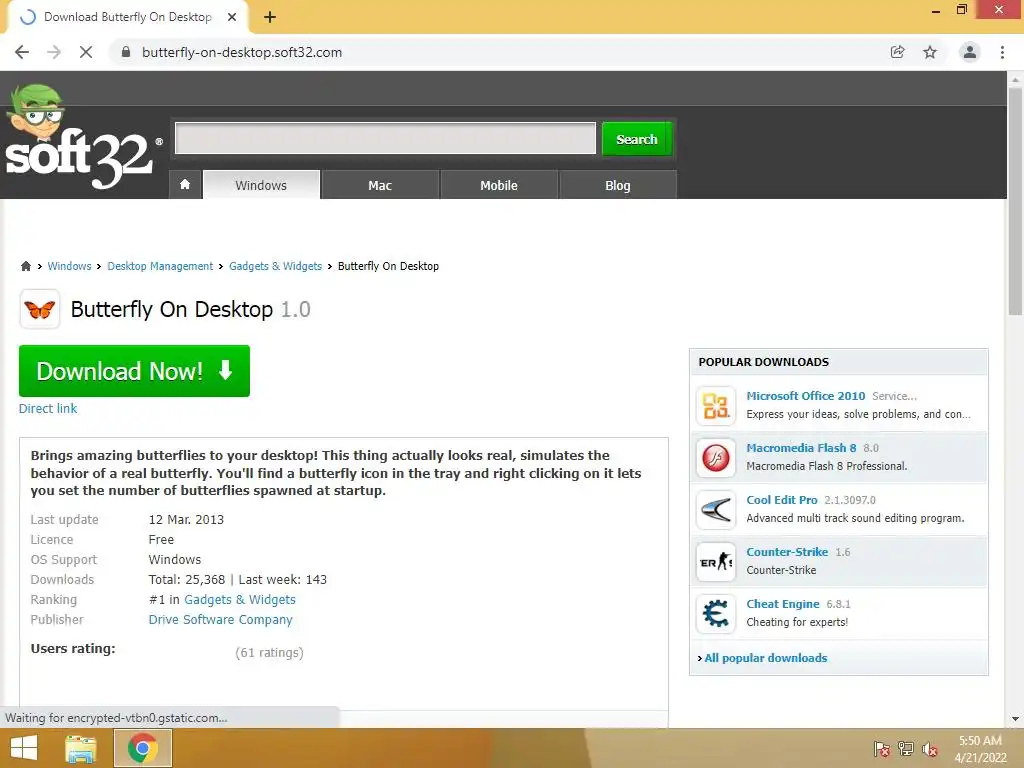Select the Mac navigation tab

(x=380, y=185)
